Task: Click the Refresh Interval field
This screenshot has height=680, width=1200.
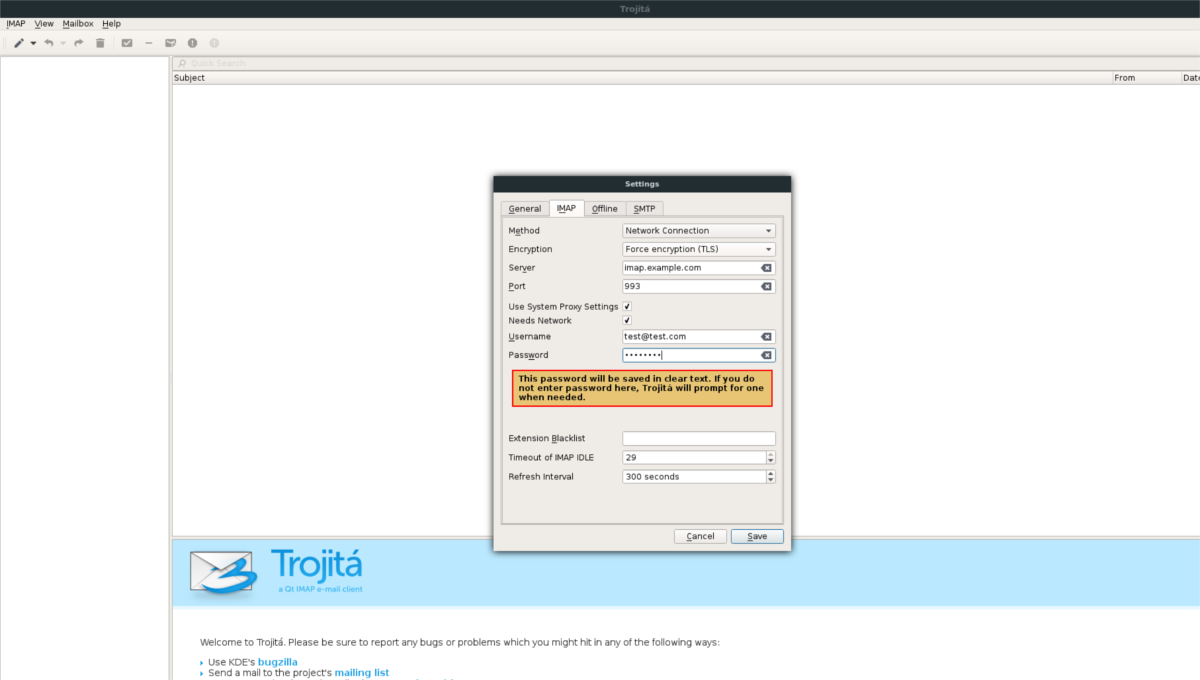Action: tap(693, 477)
